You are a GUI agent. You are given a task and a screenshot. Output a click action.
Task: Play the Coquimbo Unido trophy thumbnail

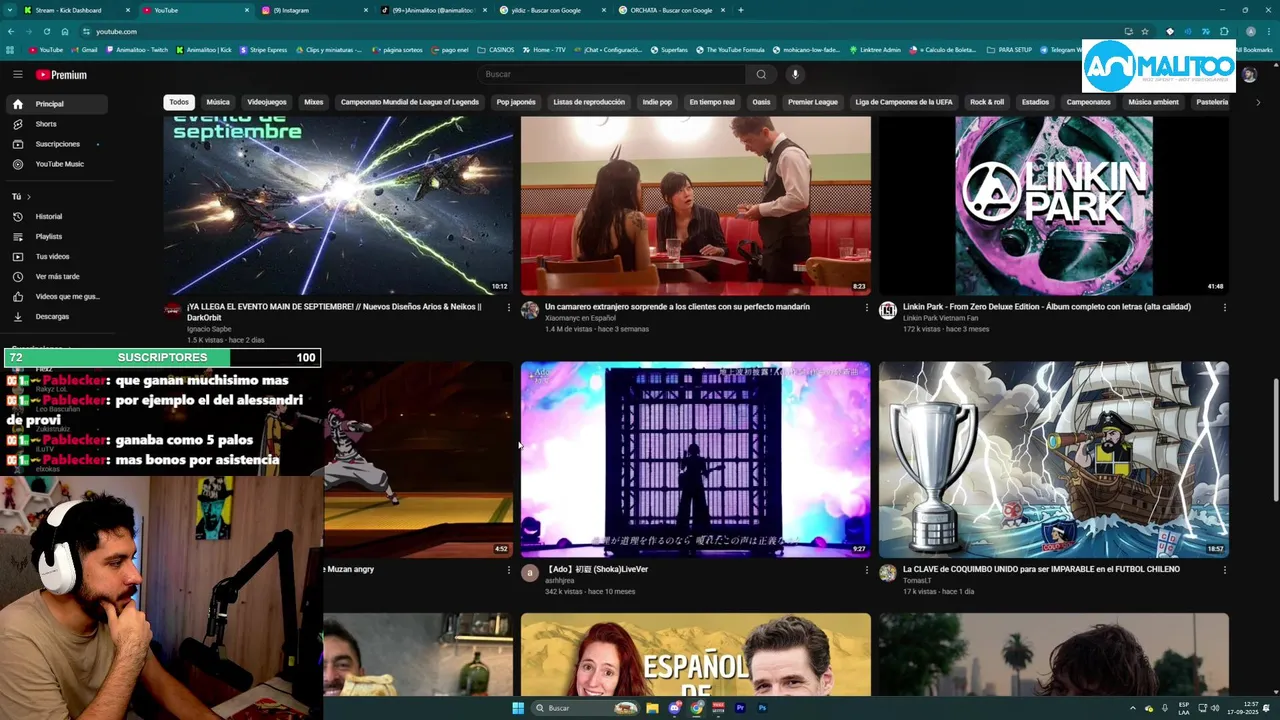coord(1054,459)
